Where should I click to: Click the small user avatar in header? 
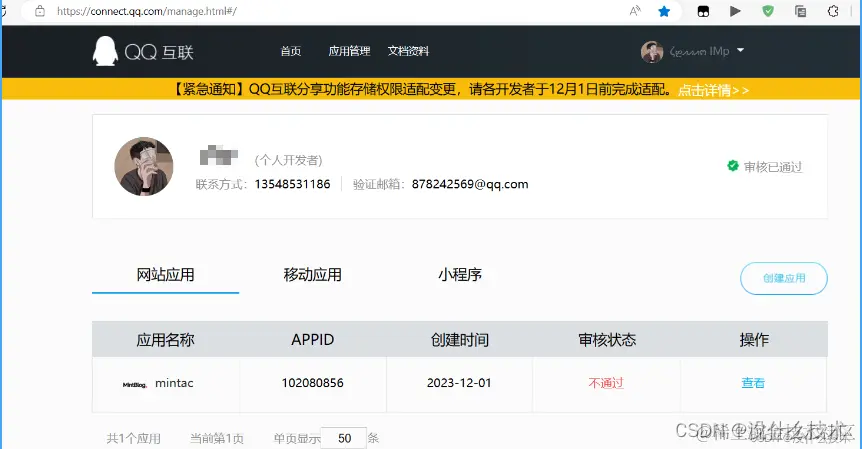[x=652, y=52]
